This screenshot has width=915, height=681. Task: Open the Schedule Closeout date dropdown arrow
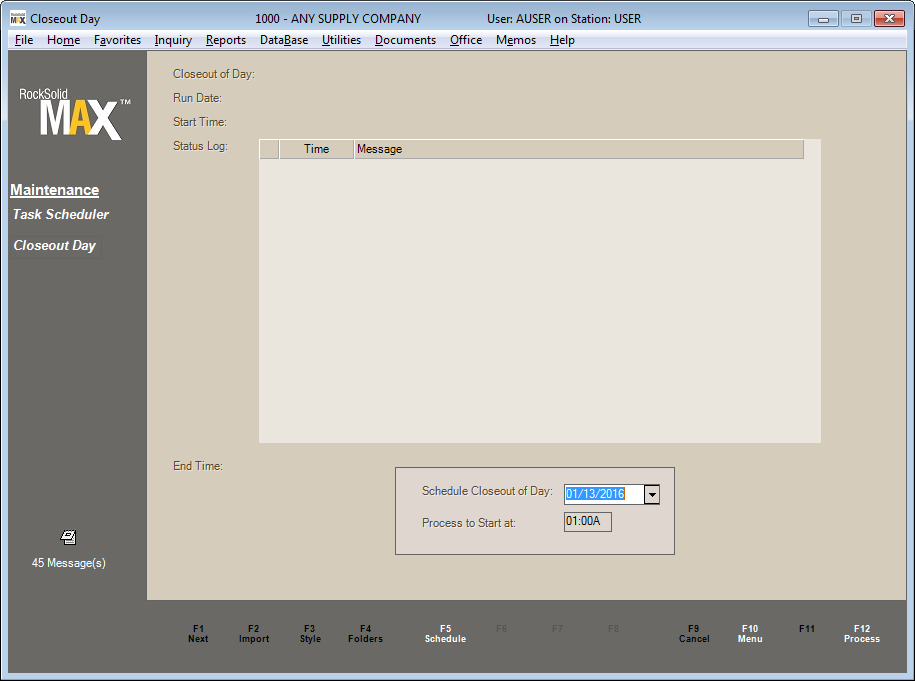pyautogui.click(x=652, y=494)
